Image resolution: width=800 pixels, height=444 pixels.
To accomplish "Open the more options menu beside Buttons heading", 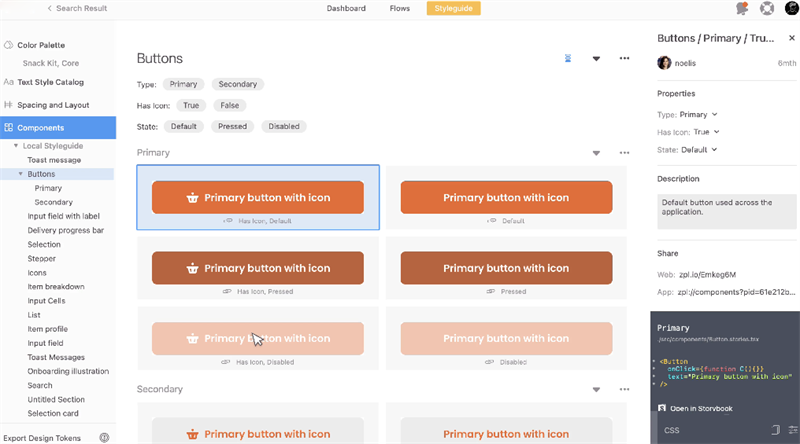I will pyautogui.click(x=624, y=59).
